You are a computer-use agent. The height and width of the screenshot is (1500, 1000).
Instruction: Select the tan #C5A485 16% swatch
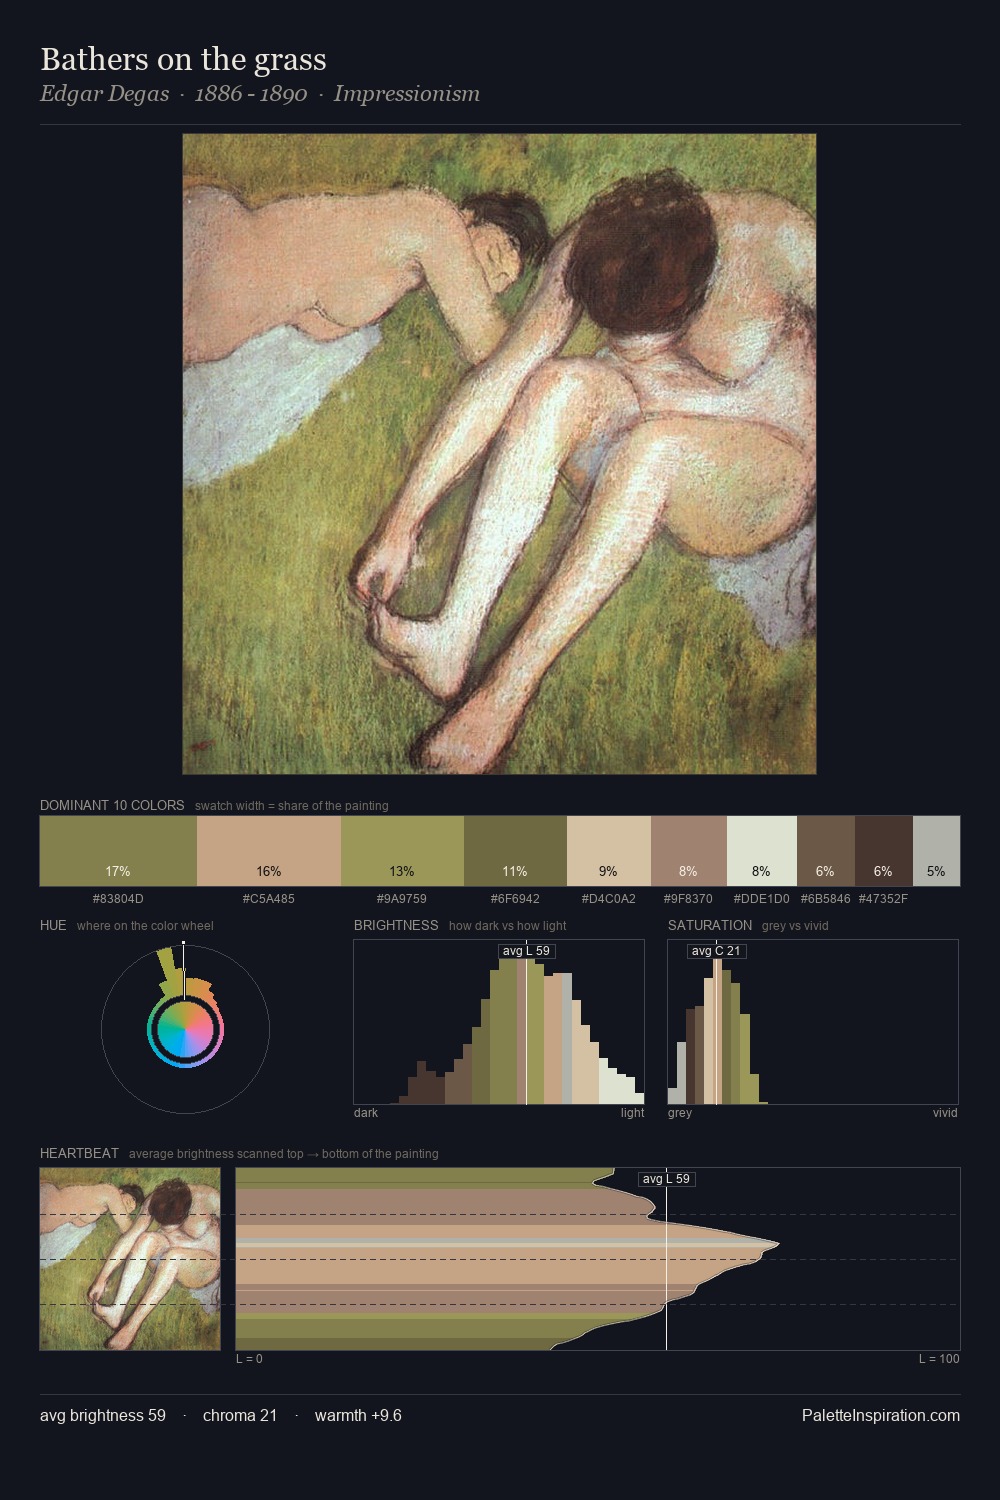269,851
